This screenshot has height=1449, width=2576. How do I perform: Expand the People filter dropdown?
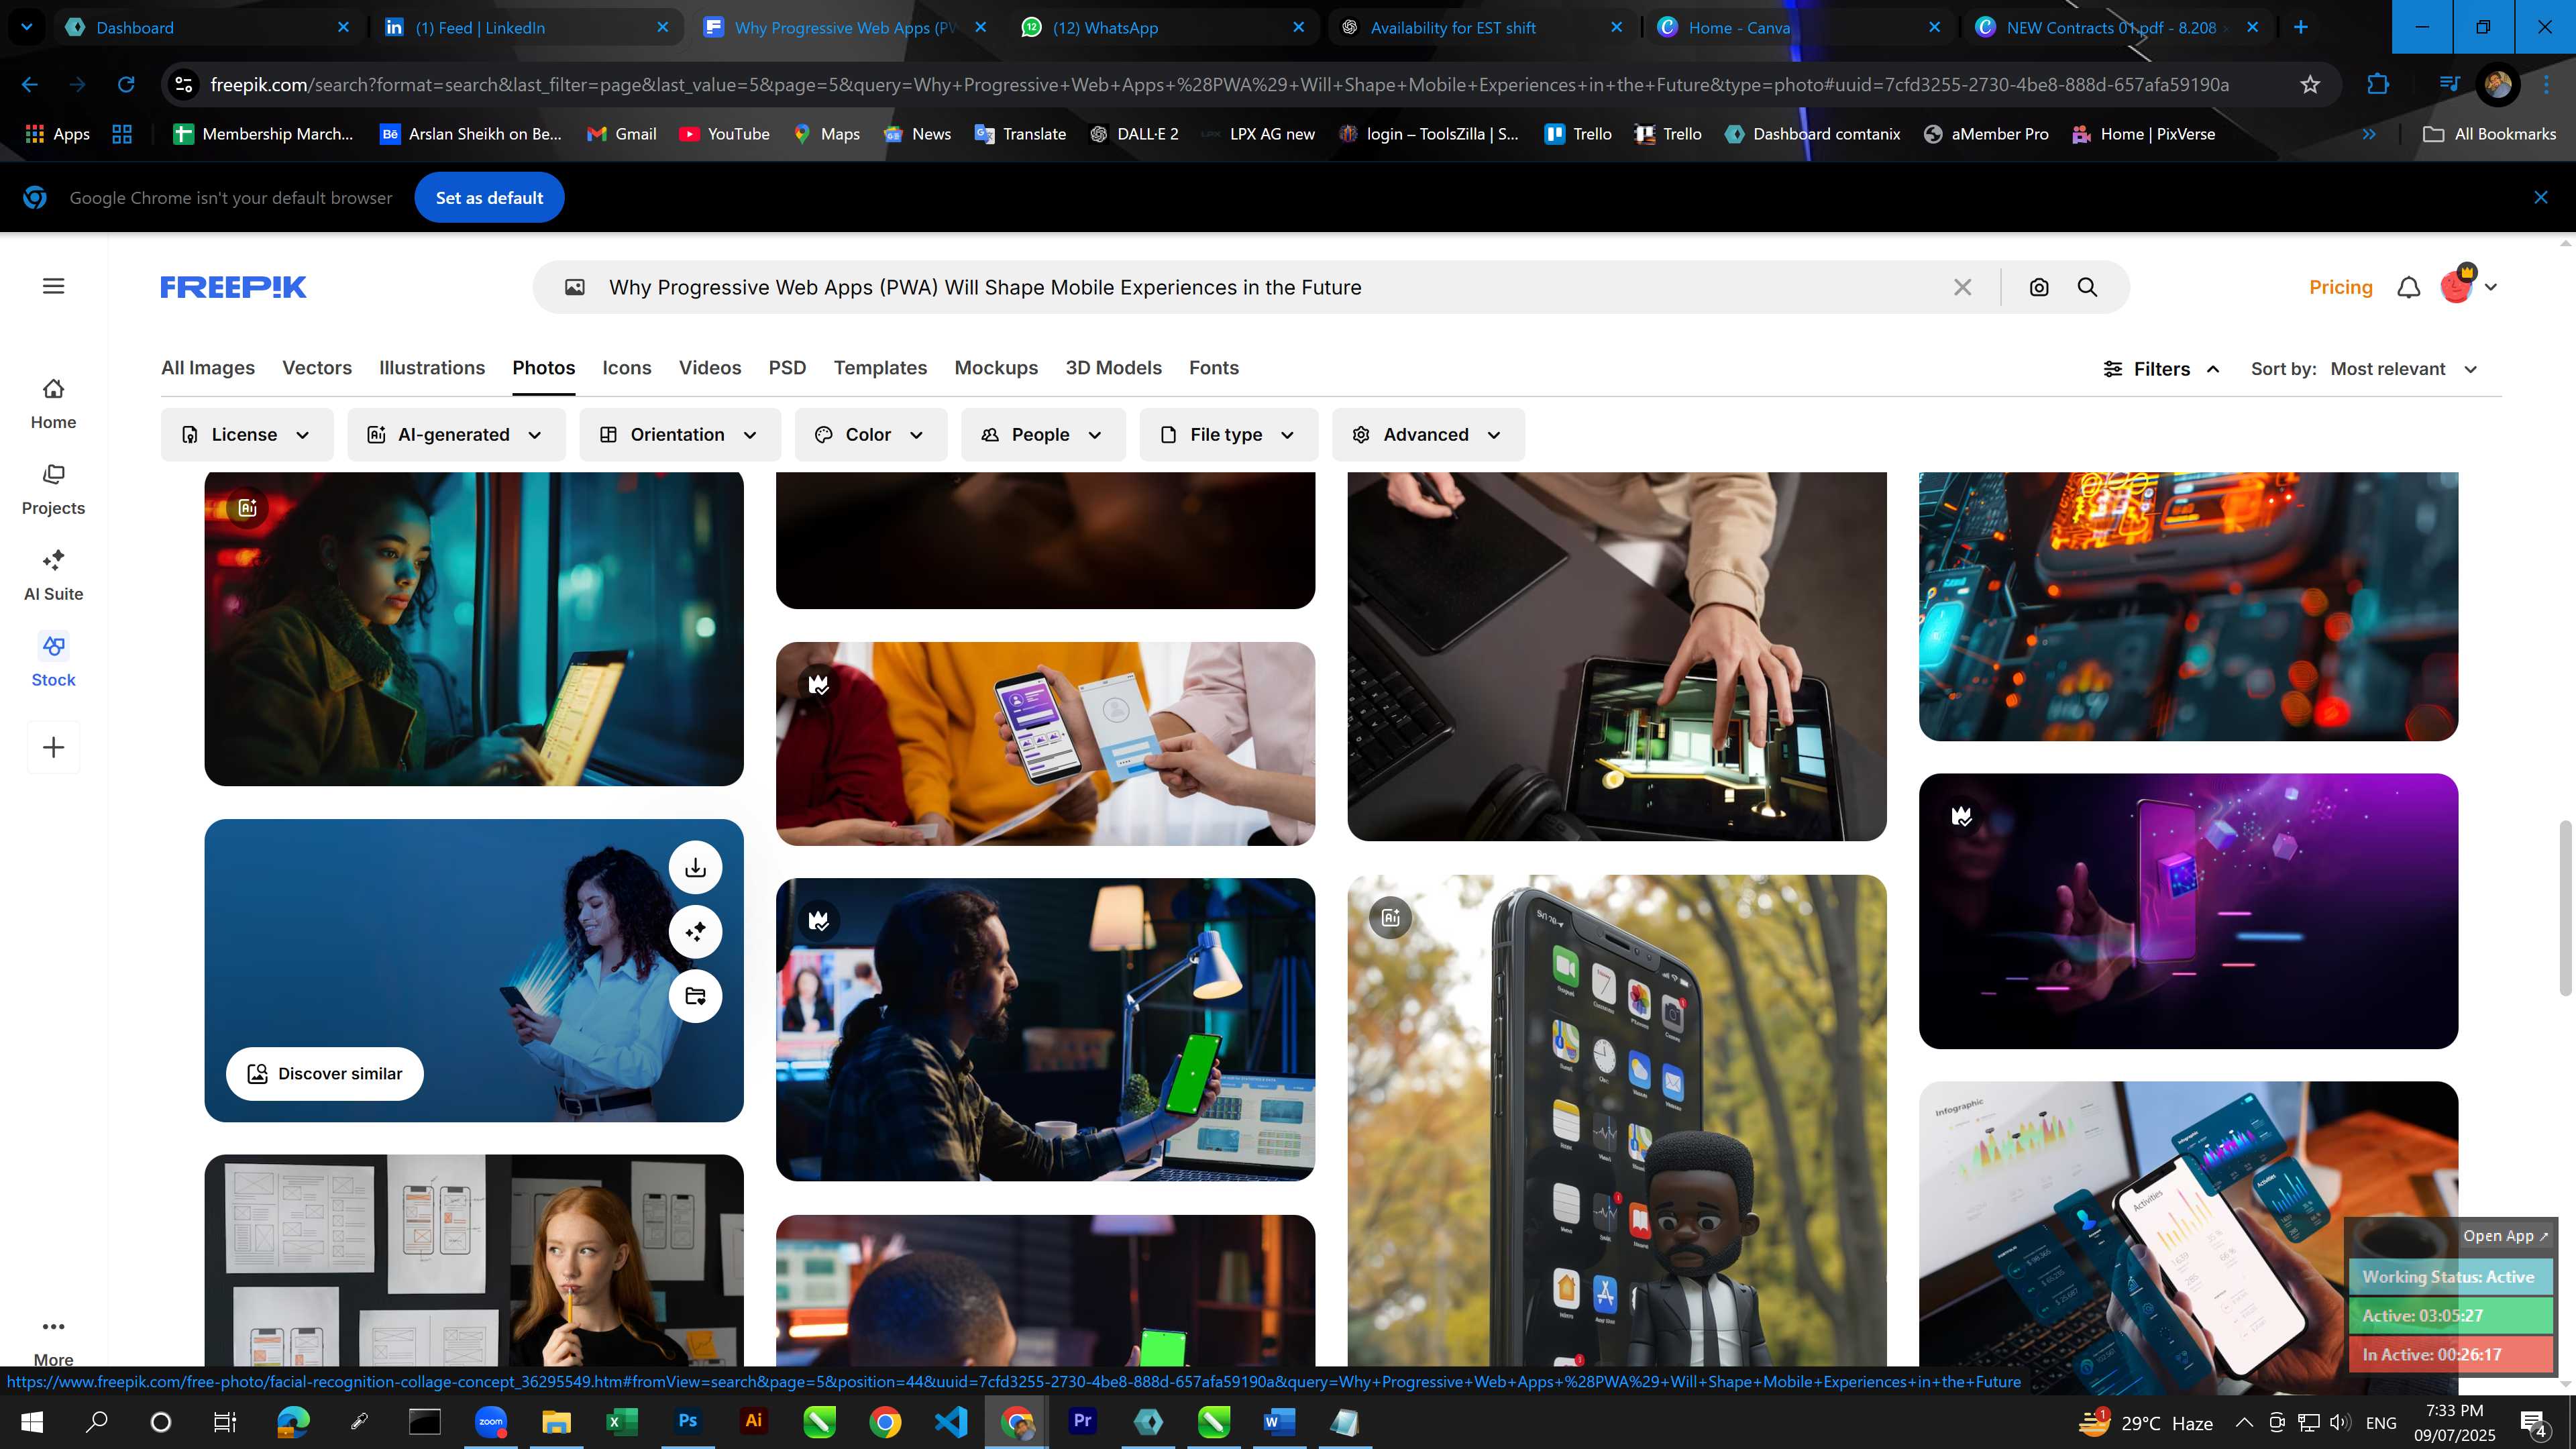[1043, 434]
